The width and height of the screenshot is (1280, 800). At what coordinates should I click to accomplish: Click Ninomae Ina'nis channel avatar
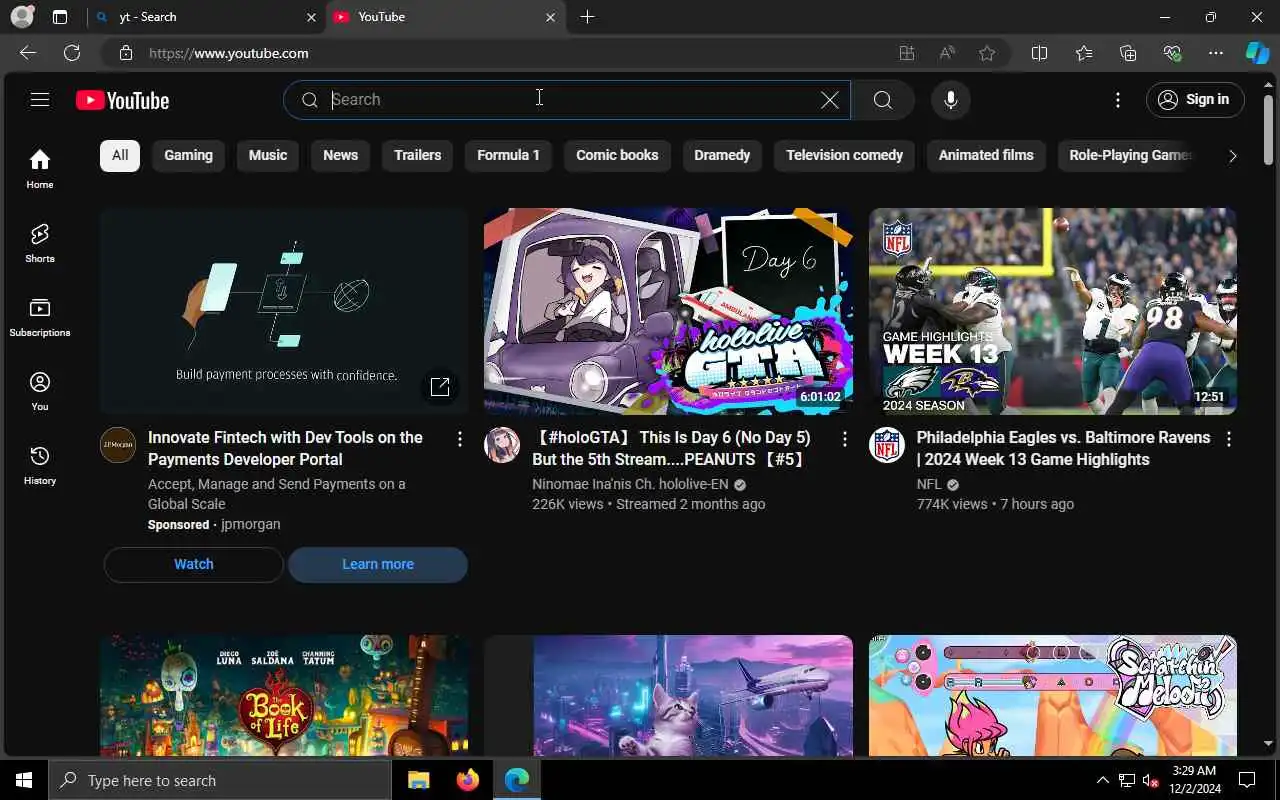[502, 445]
